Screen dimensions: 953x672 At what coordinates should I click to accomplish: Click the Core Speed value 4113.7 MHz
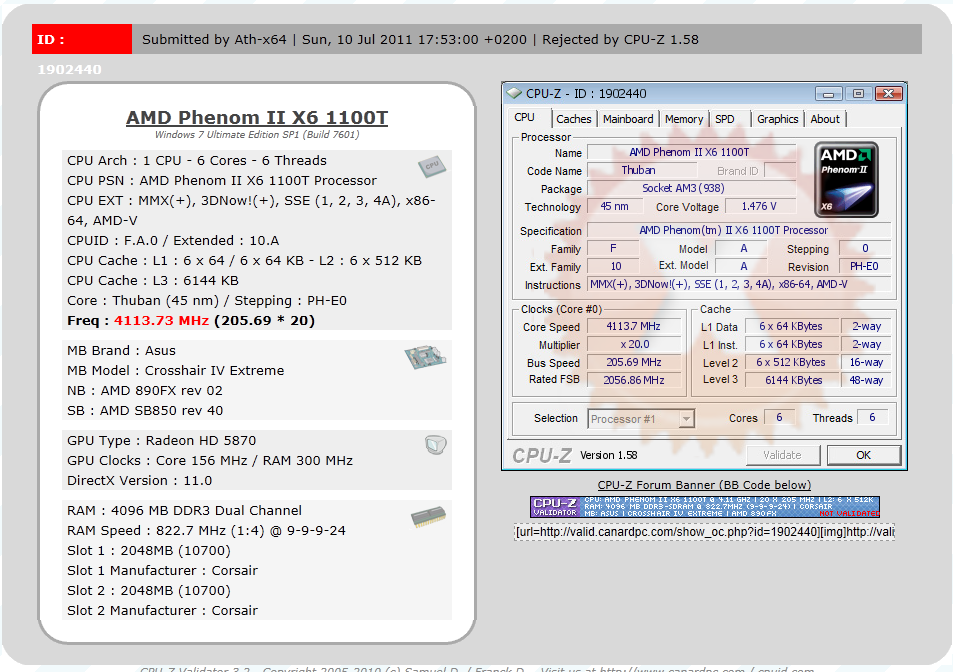point(633,326)
